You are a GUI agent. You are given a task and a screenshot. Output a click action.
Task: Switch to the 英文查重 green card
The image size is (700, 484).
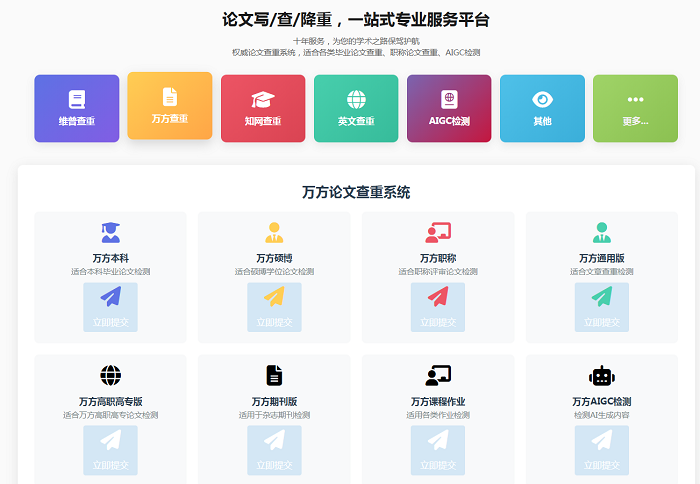(x=356, y=108)
